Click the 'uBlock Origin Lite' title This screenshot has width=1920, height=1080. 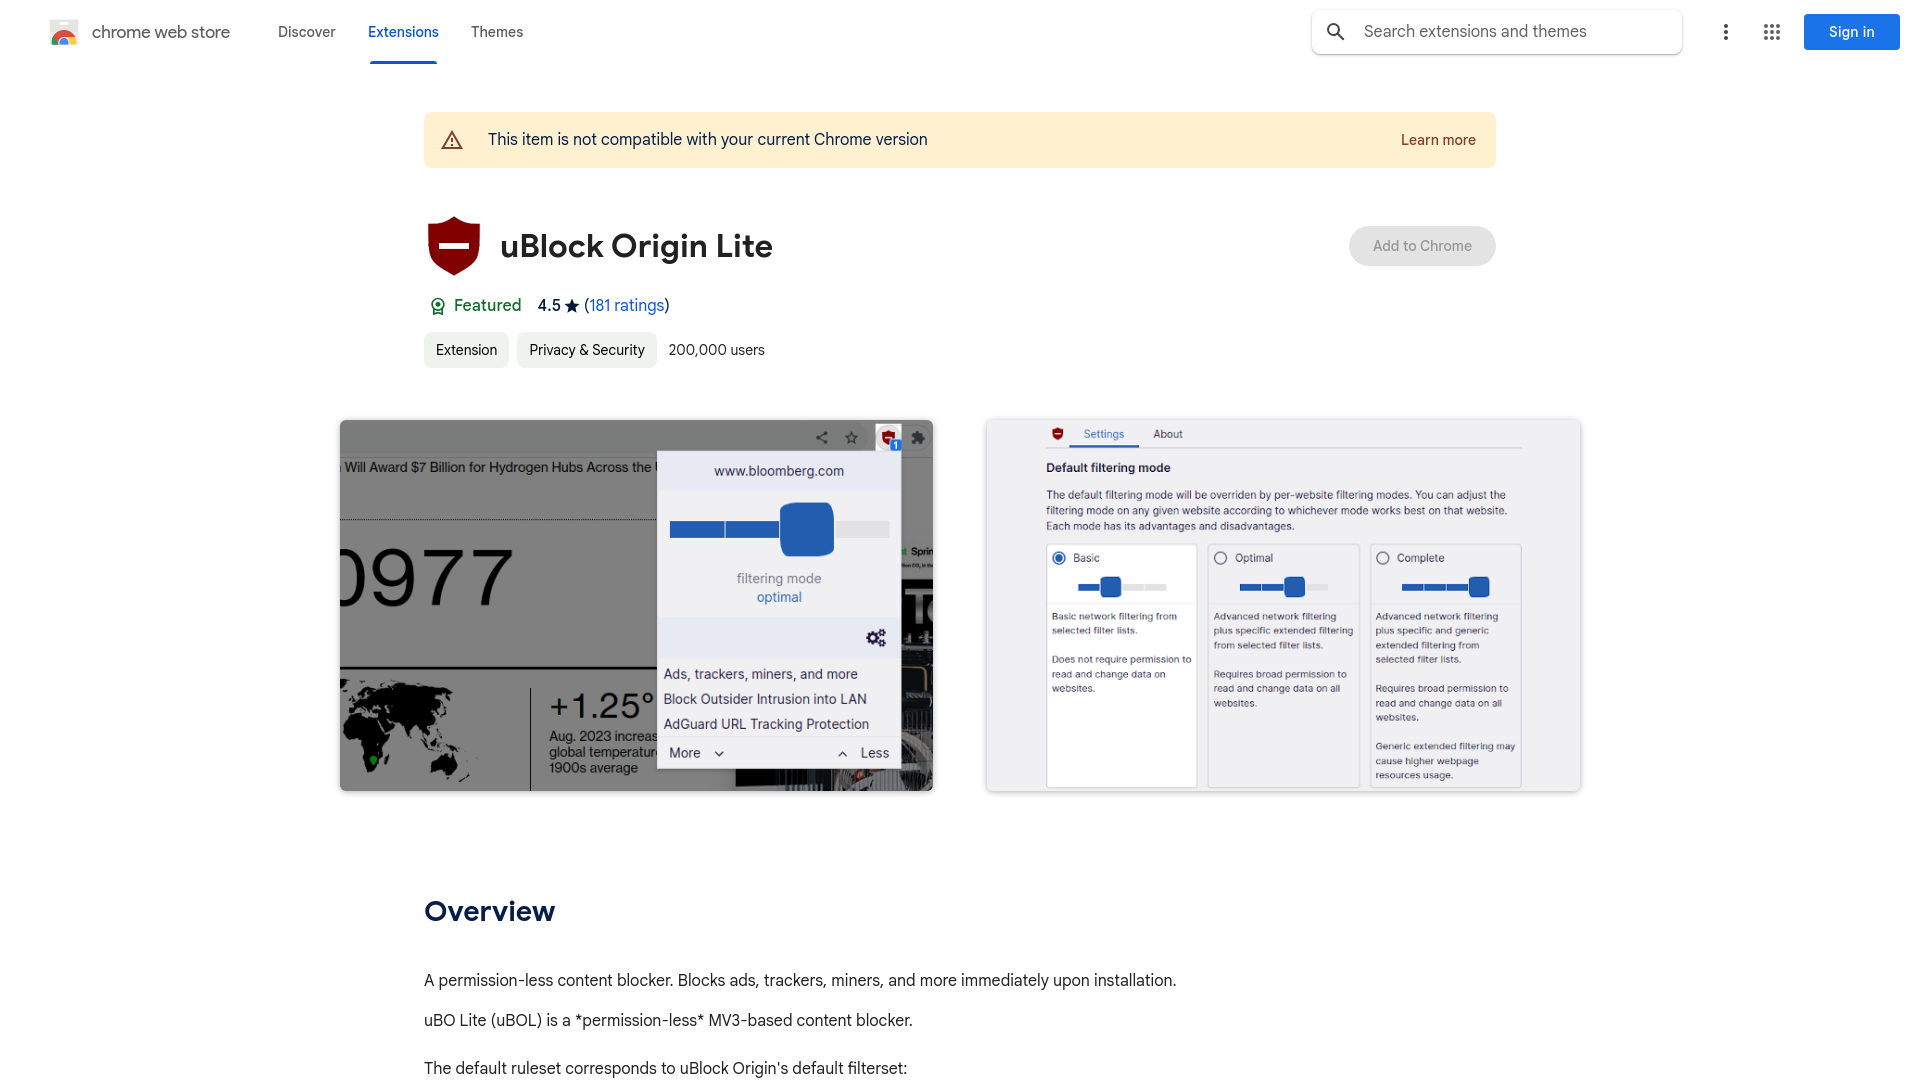click(636, 246)
